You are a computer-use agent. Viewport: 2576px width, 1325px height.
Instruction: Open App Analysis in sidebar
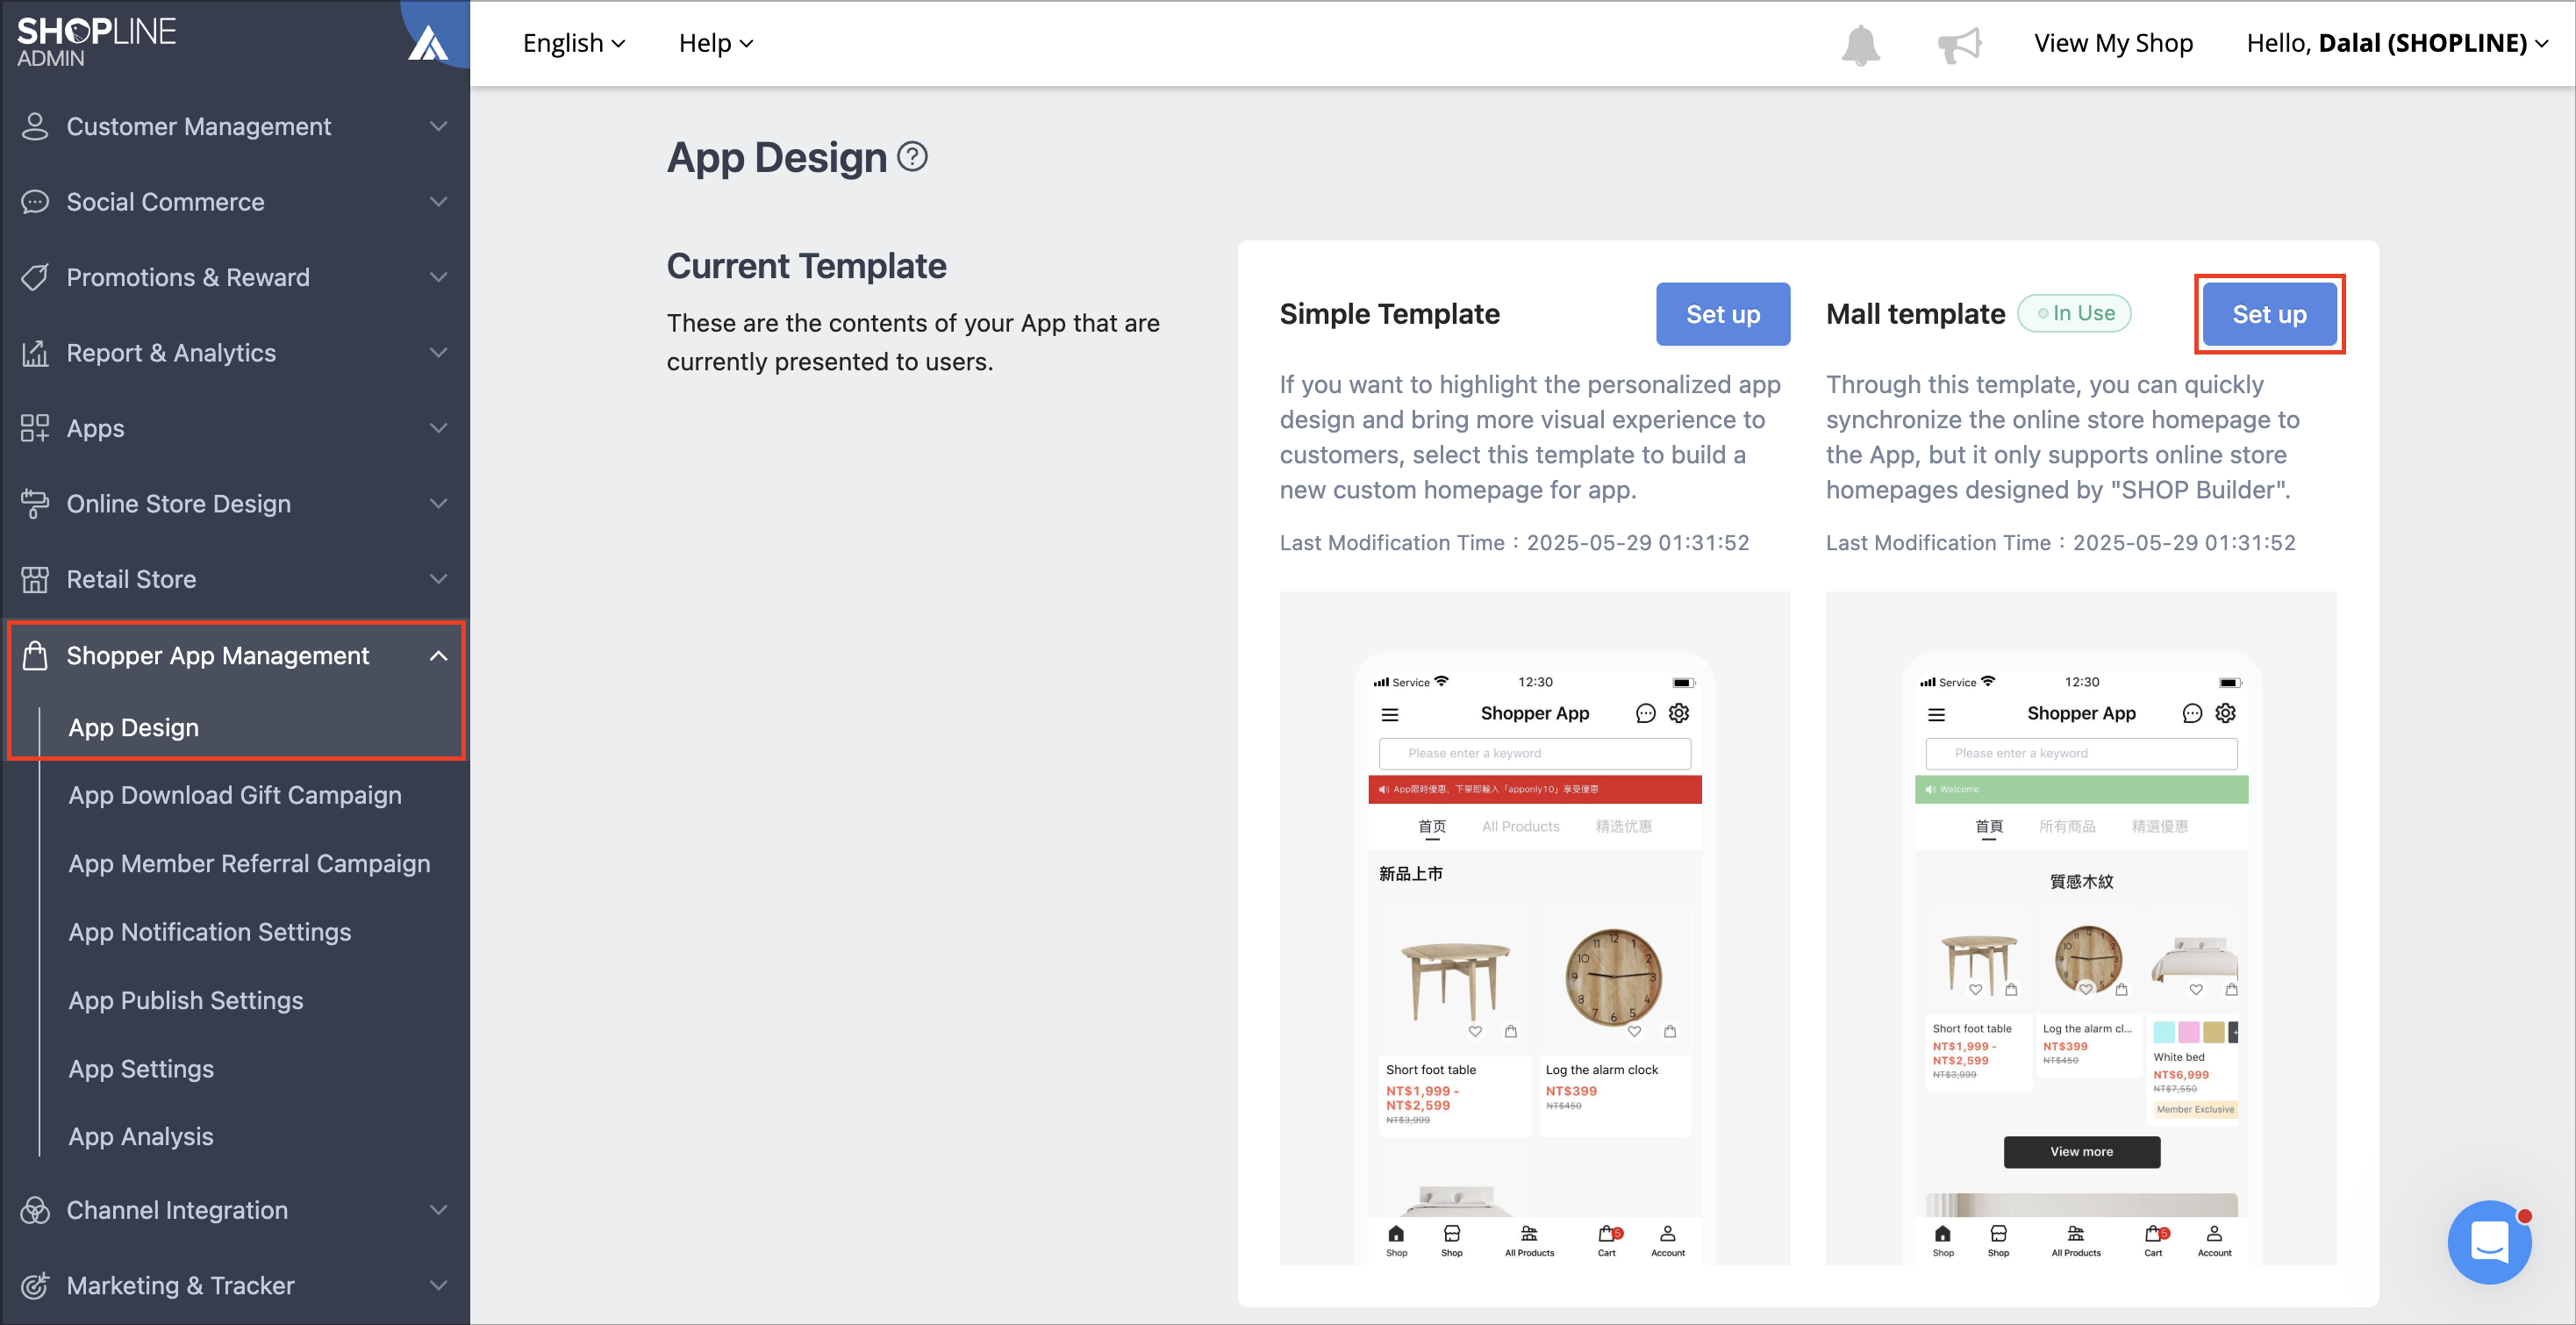coord(141,1137)
